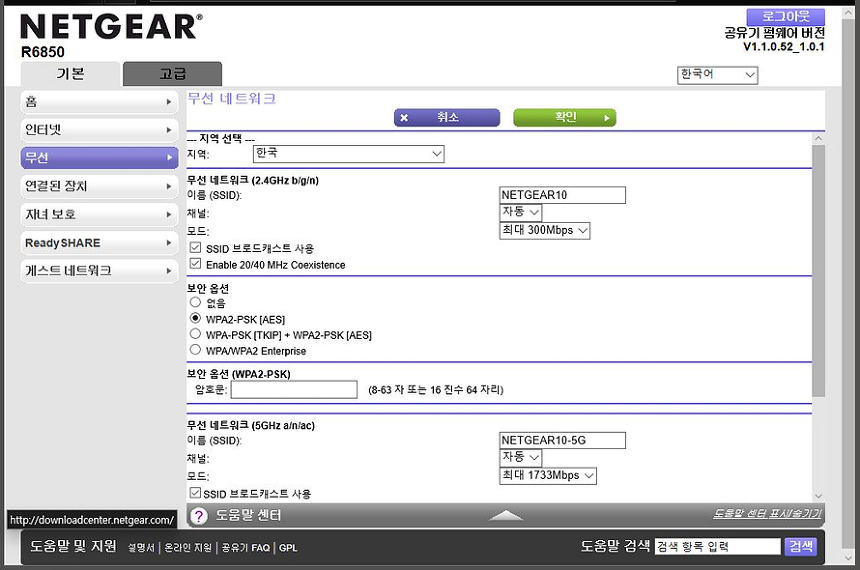Toggle 2.4GHz SSID 브로드캐스트 사용 checkbox

pyautogui.click(x=195, y=248)
